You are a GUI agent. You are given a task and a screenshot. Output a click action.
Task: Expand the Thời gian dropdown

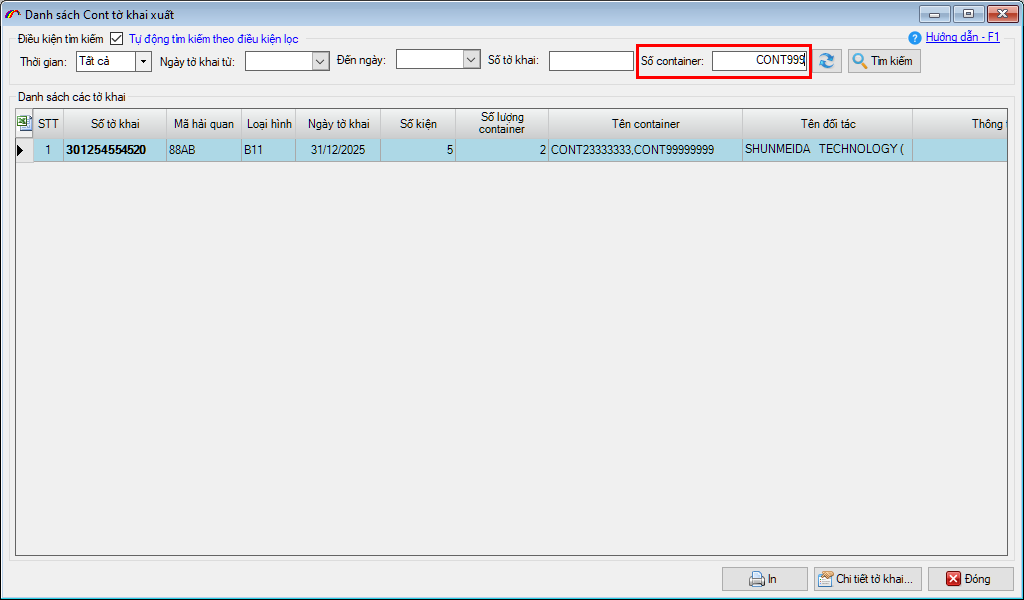pos(143,61)
